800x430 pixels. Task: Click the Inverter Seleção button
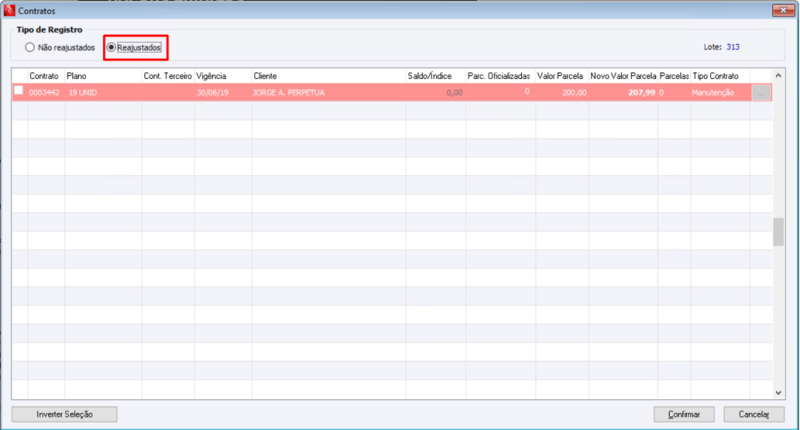pyautogui.click(x=64, y=414)
